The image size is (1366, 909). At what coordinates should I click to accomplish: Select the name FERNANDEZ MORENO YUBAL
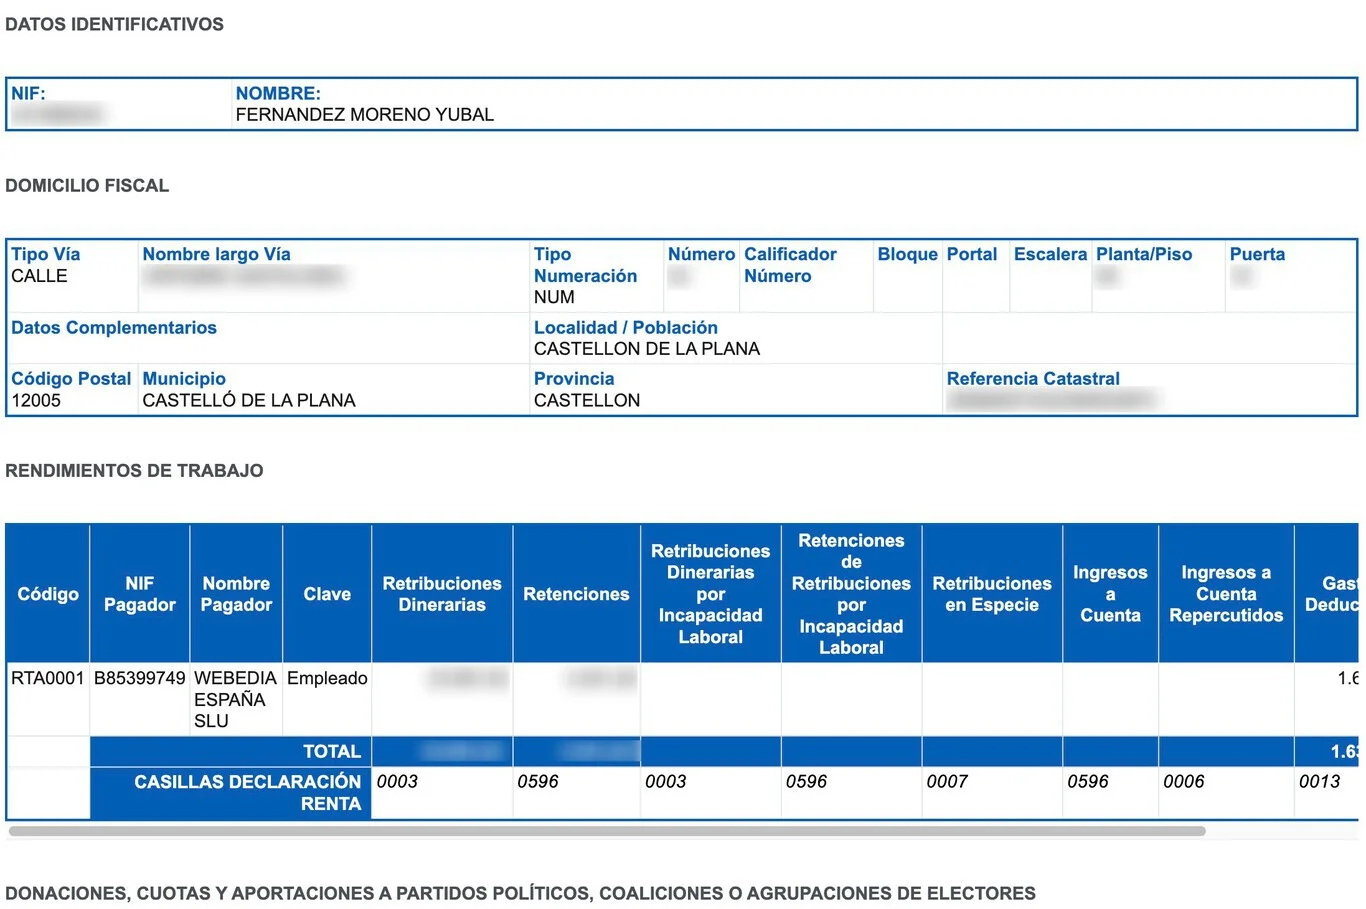(x=364, y=115)
